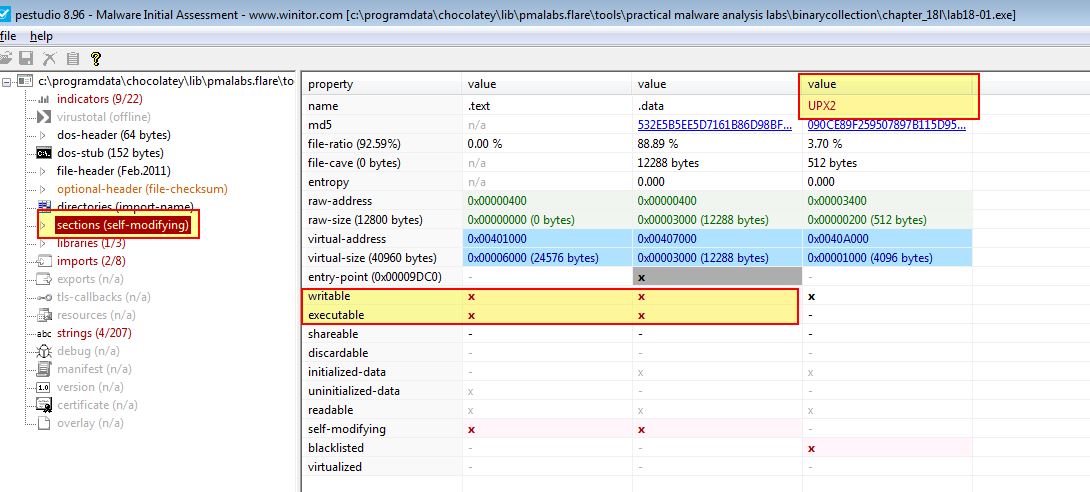This screenshot has width=1090, height=492.
Task: Click the close-file X toolbar icon
Action: click(49, 58)
